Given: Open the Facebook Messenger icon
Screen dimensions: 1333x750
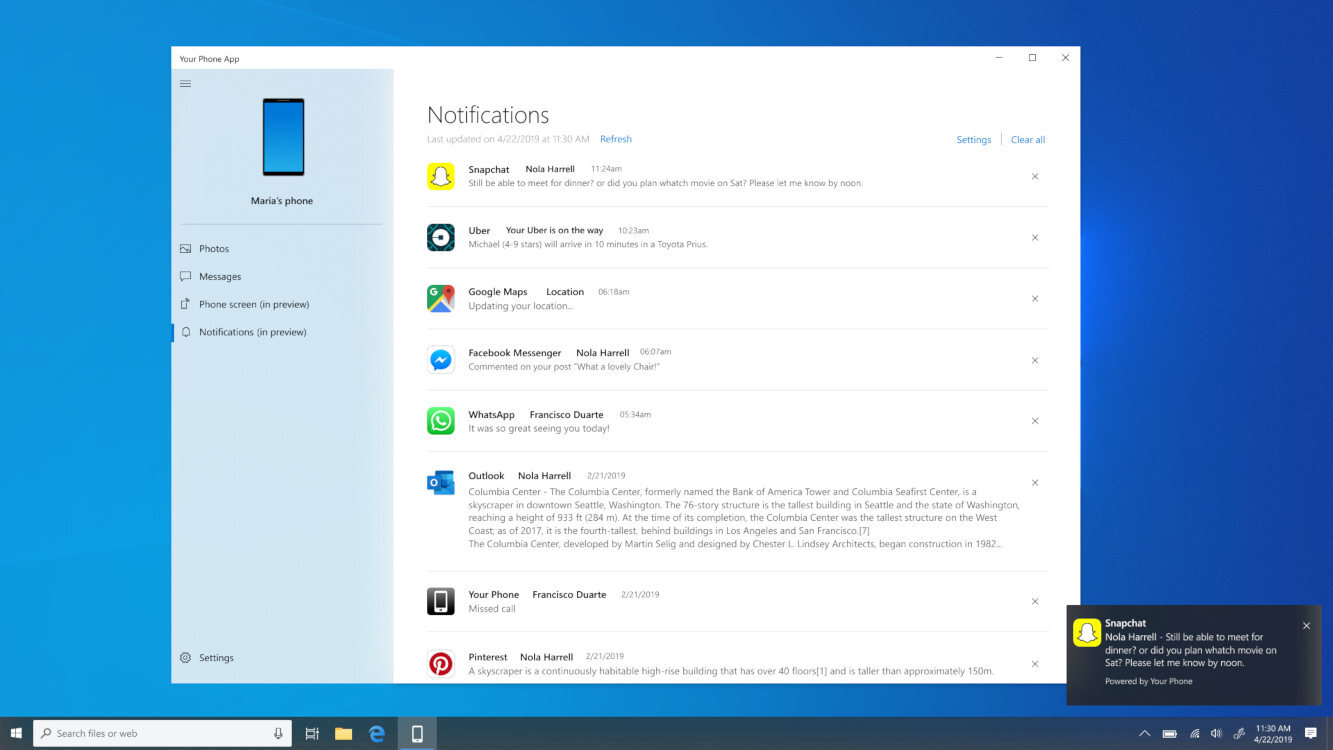Looking at the screenshot, I should tap(440, 359).
